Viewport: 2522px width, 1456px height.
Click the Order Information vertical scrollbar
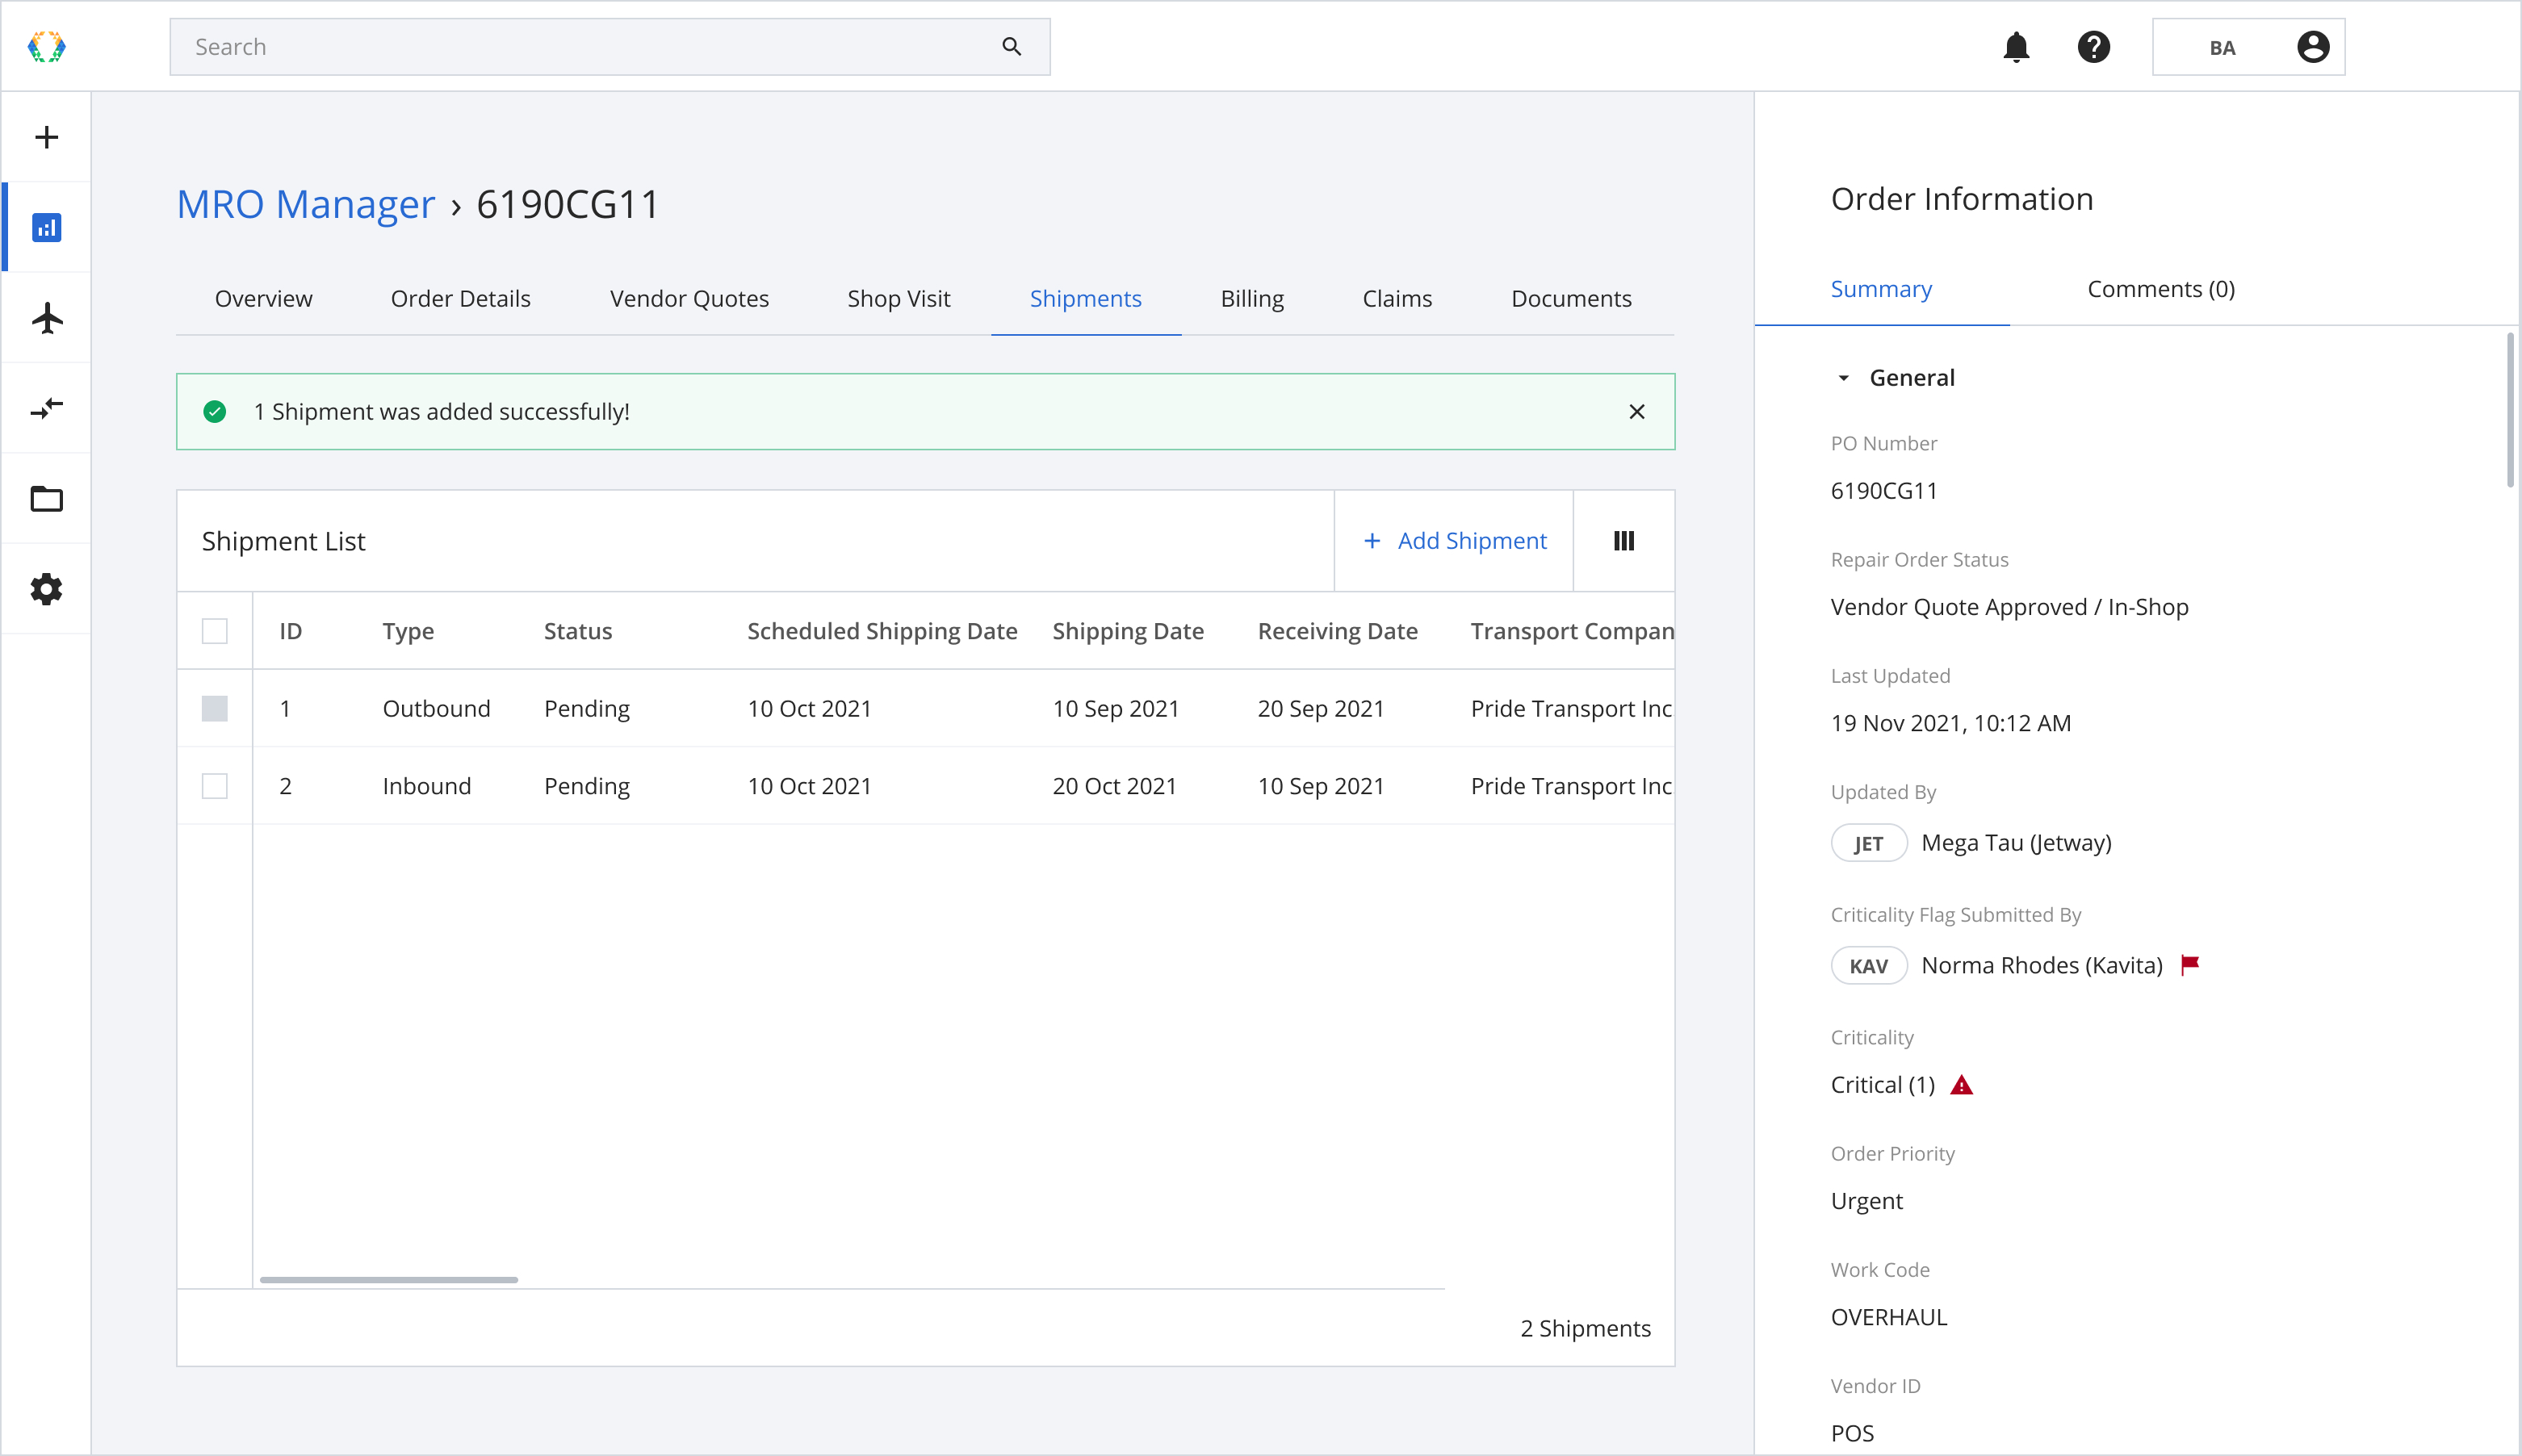tap(2510, 410)
